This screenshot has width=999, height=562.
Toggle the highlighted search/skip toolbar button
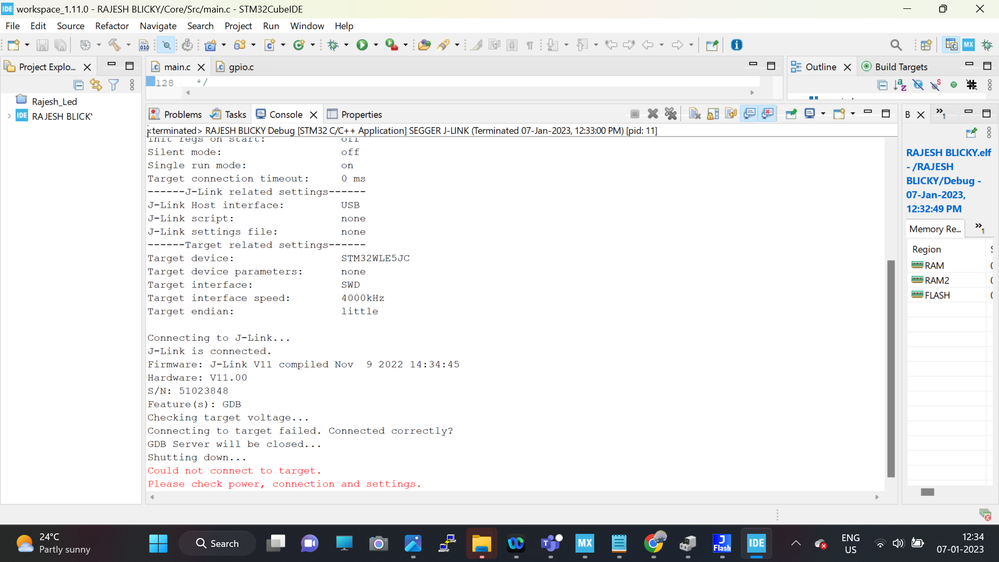(166, 45)
